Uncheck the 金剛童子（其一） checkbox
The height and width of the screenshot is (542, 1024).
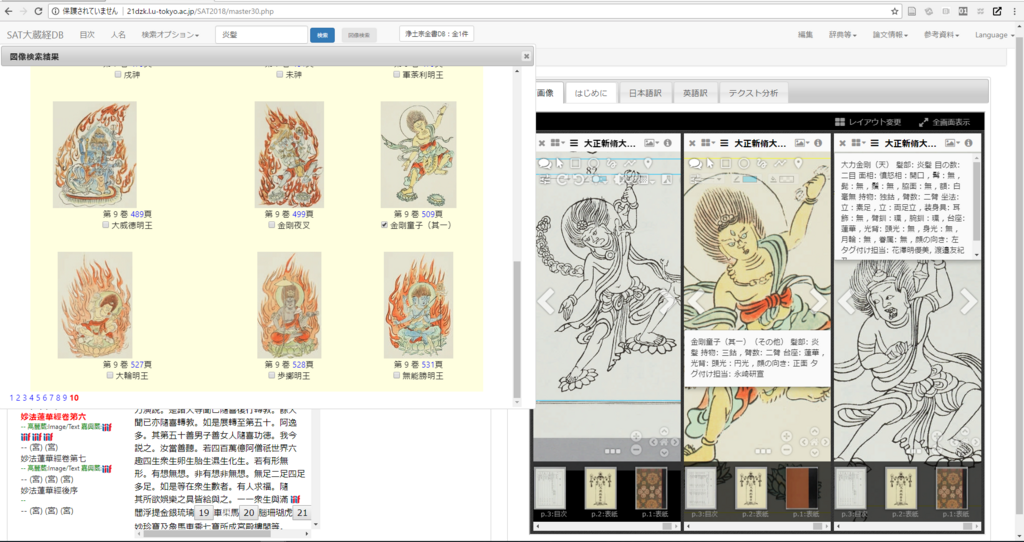click(384, 225)
